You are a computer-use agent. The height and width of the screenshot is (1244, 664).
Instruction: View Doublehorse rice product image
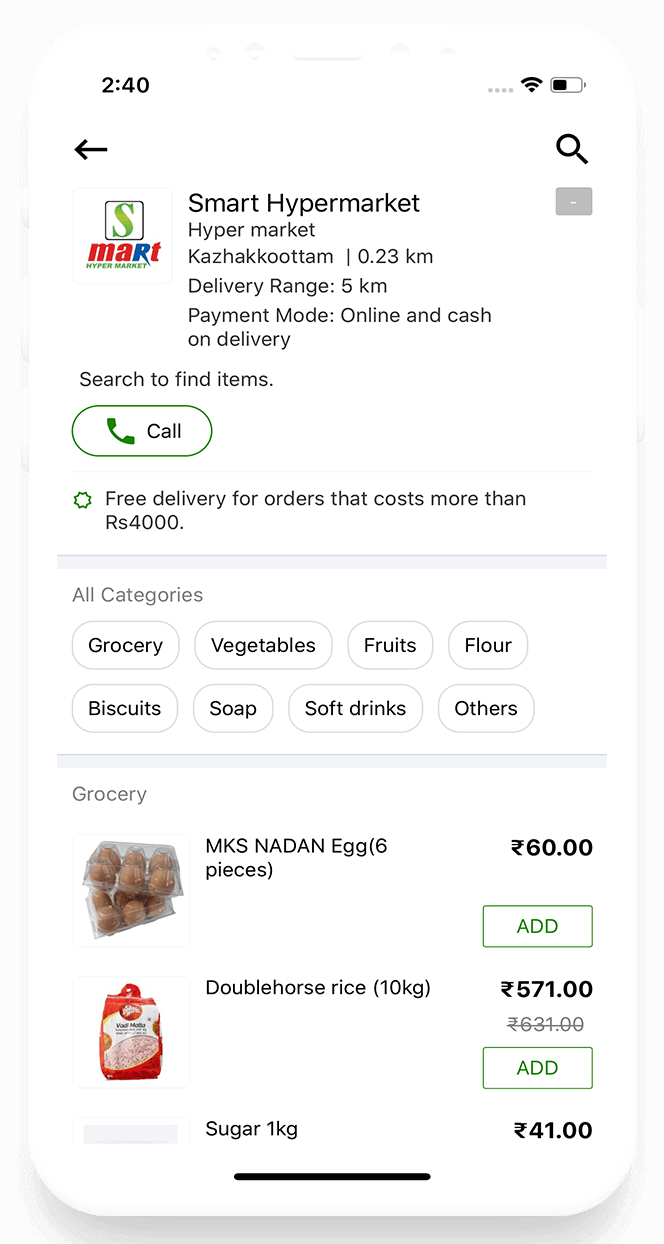coord(131,1032)
